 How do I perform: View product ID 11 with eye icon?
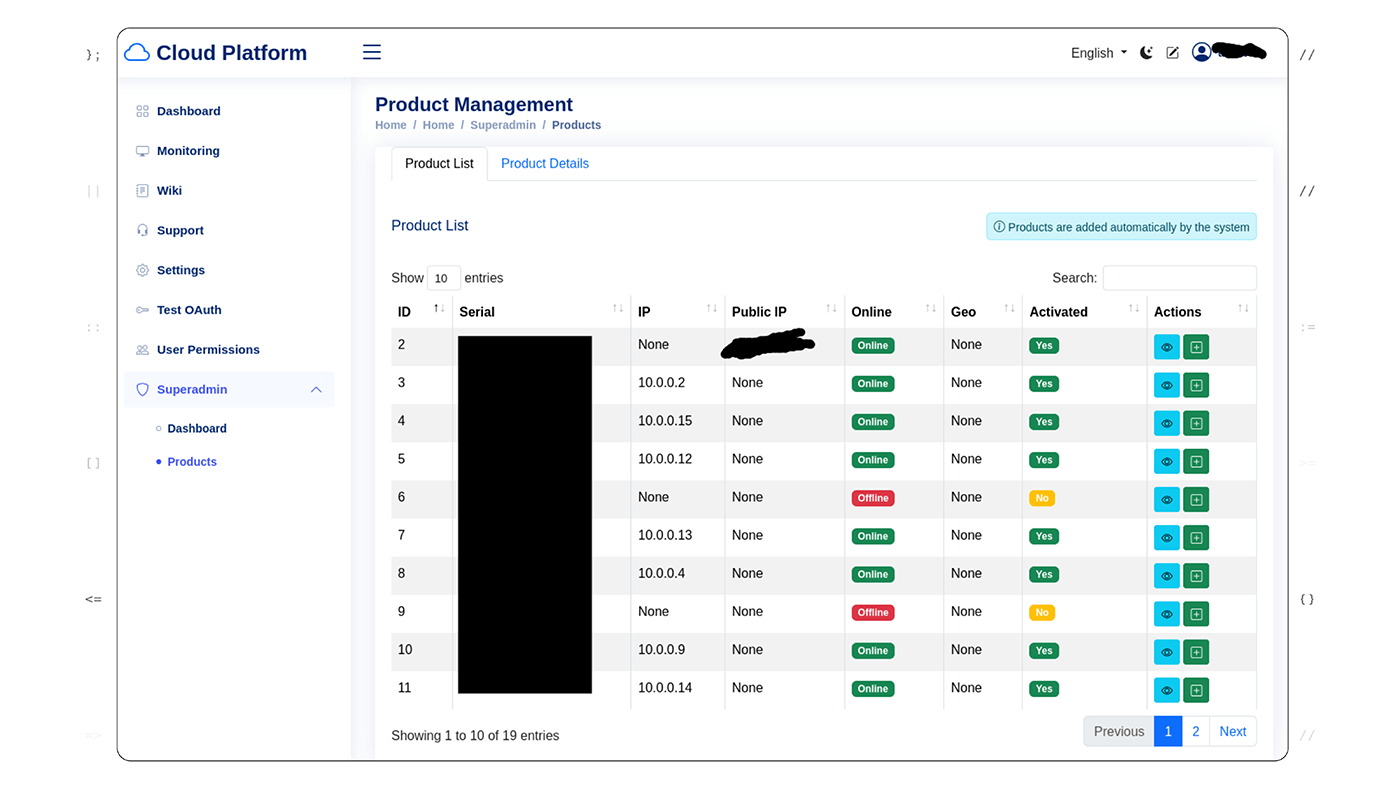click(1167, 690)
